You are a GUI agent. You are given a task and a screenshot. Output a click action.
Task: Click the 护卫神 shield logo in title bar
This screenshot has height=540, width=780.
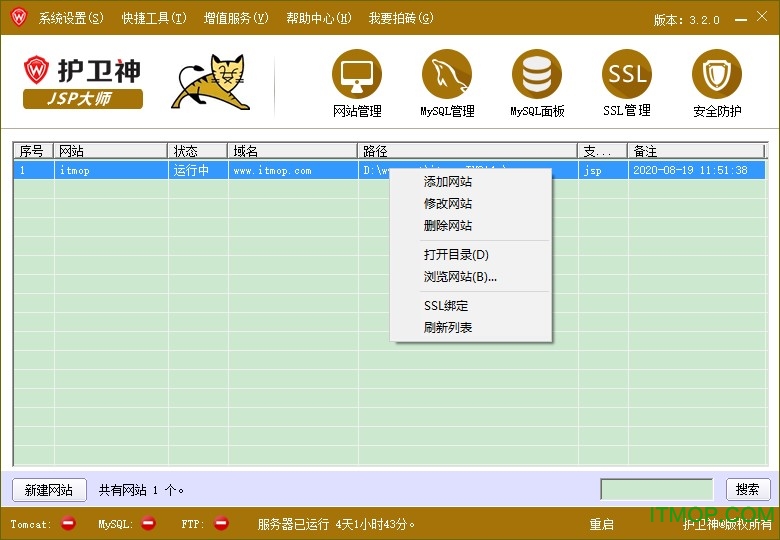coord(19,17)
